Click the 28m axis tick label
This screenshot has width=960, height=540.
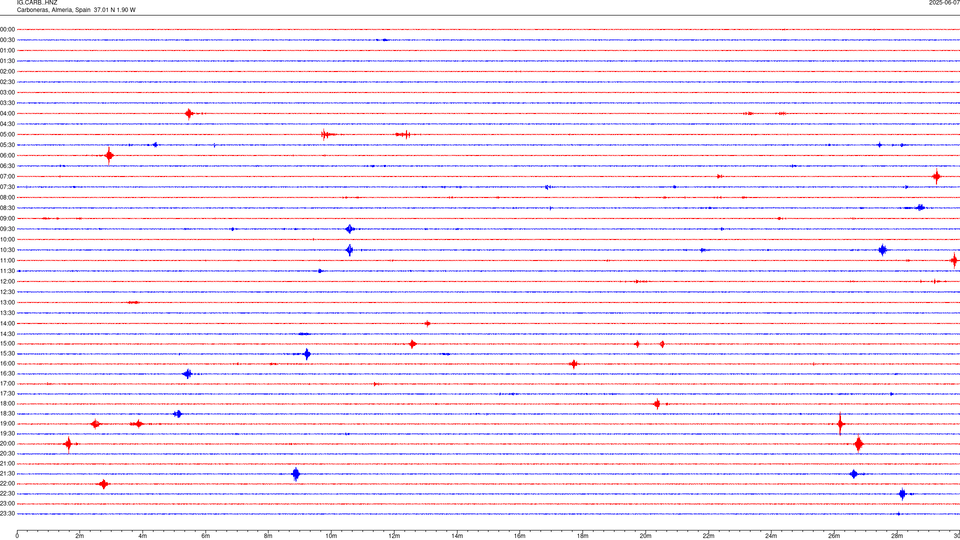pyautogui.click(x=897, y=536)
